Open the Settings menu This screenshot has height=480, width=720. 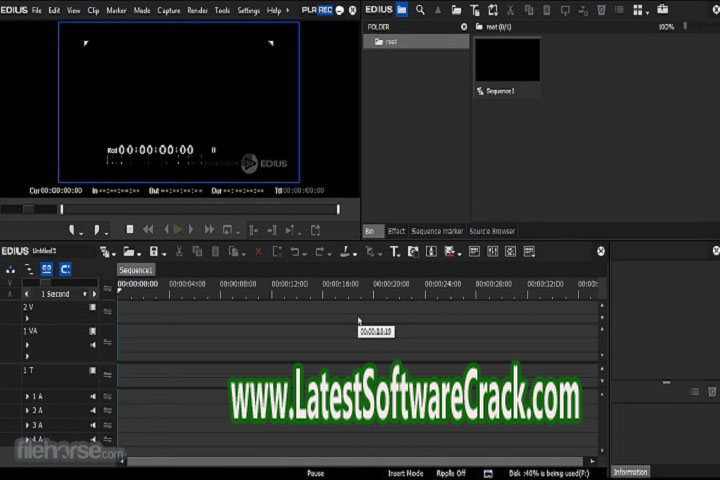click(x=248, y=10)
